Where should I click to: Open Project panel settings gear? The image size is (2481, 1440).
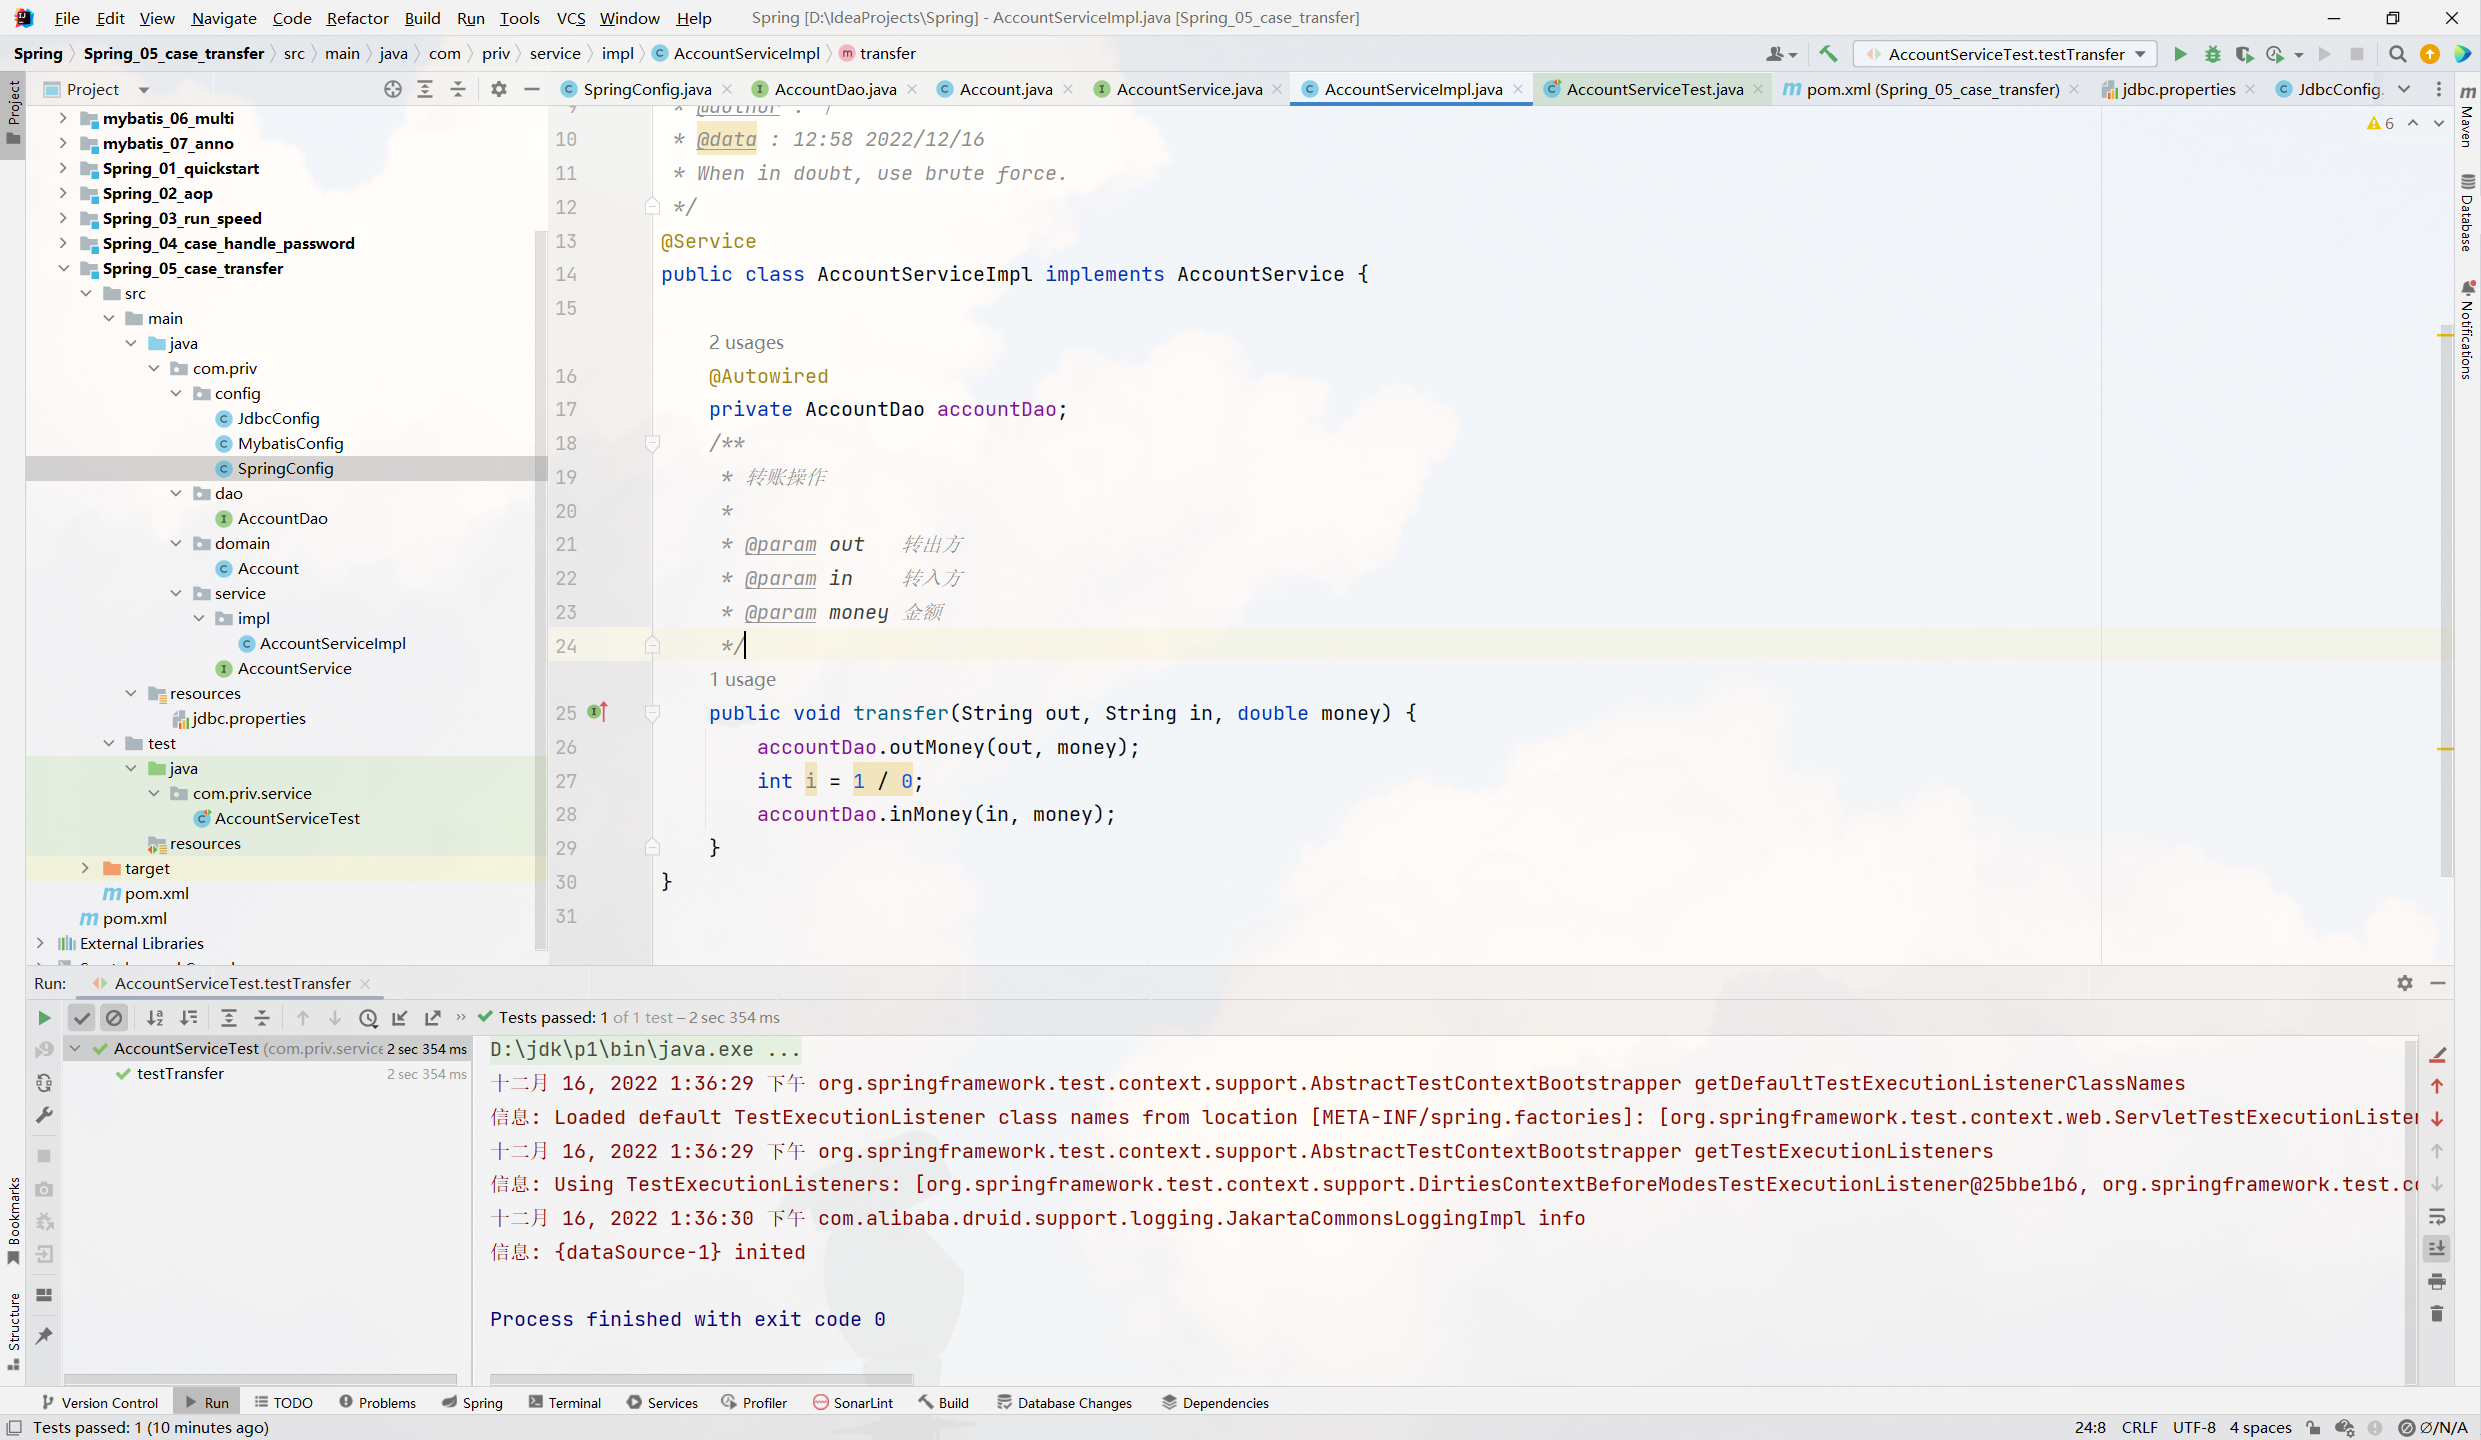pyautogui.click(x=499, y=89)
